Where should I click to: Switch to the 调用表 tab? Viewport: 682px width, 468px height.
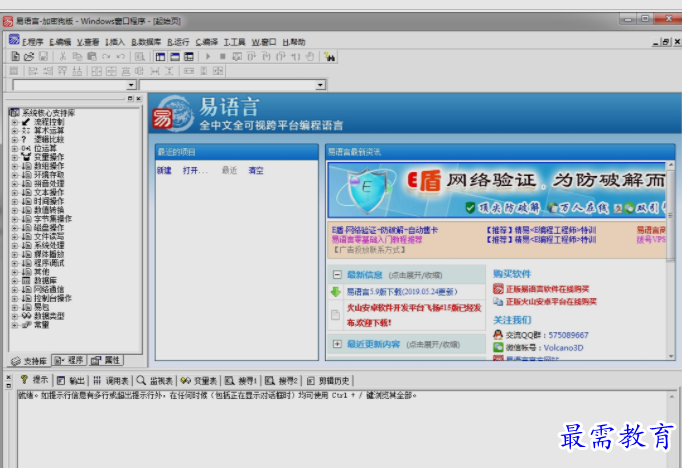[x=111, y=381]
